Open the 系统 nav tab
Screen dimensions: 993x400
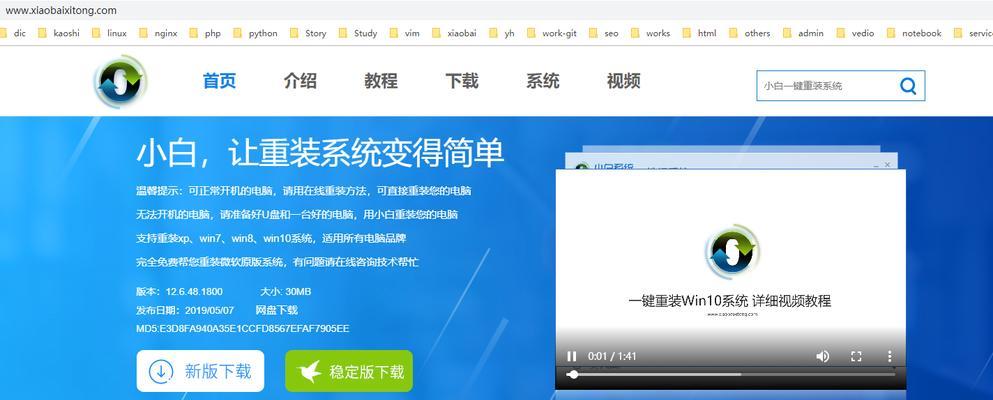[x=543, y=81]
